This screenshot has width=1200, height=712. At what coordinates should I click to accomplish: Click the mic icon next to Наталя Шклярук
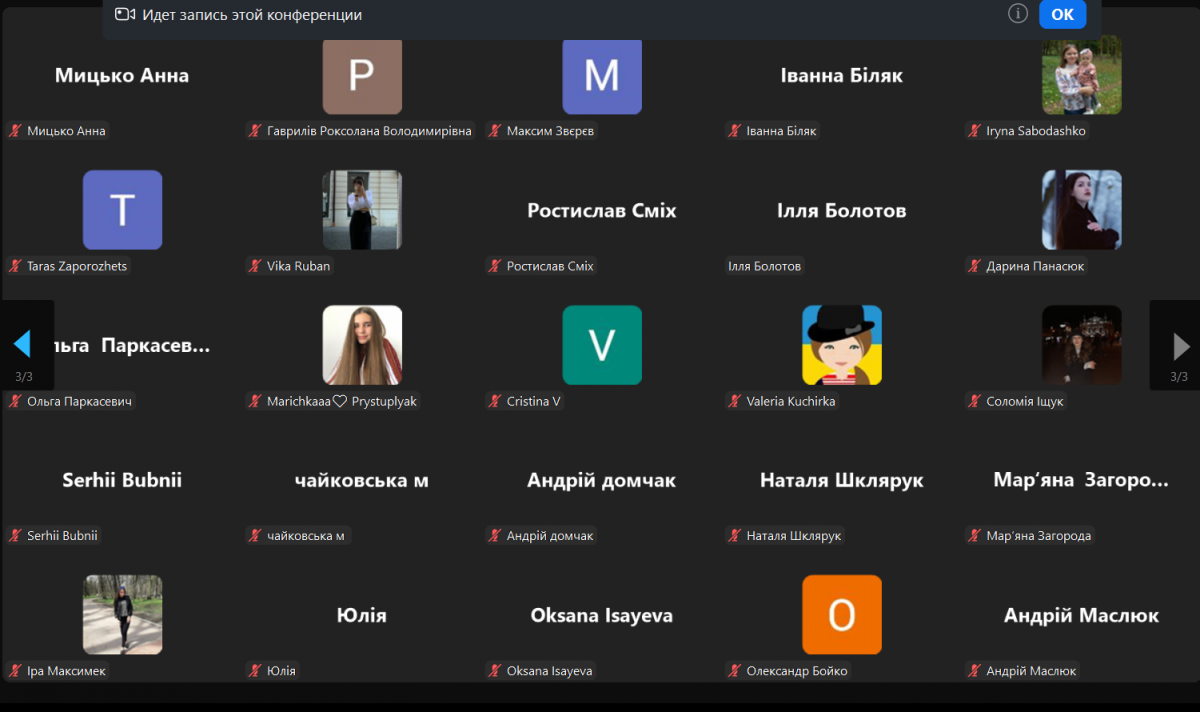coord(734,535)
